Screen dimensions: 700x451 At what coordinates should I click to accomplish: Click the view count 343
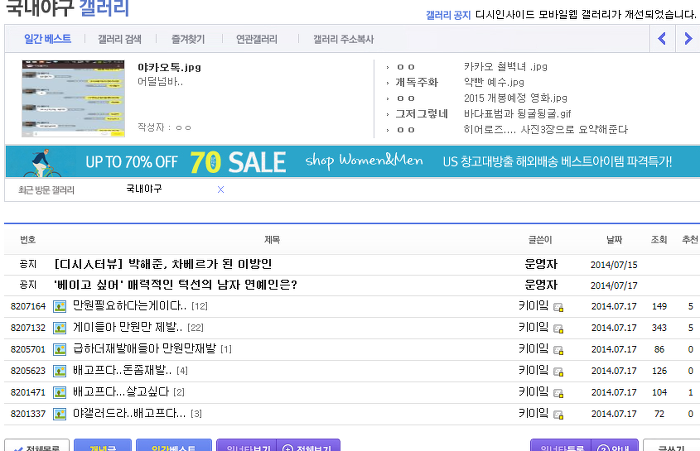pos(659,328)
